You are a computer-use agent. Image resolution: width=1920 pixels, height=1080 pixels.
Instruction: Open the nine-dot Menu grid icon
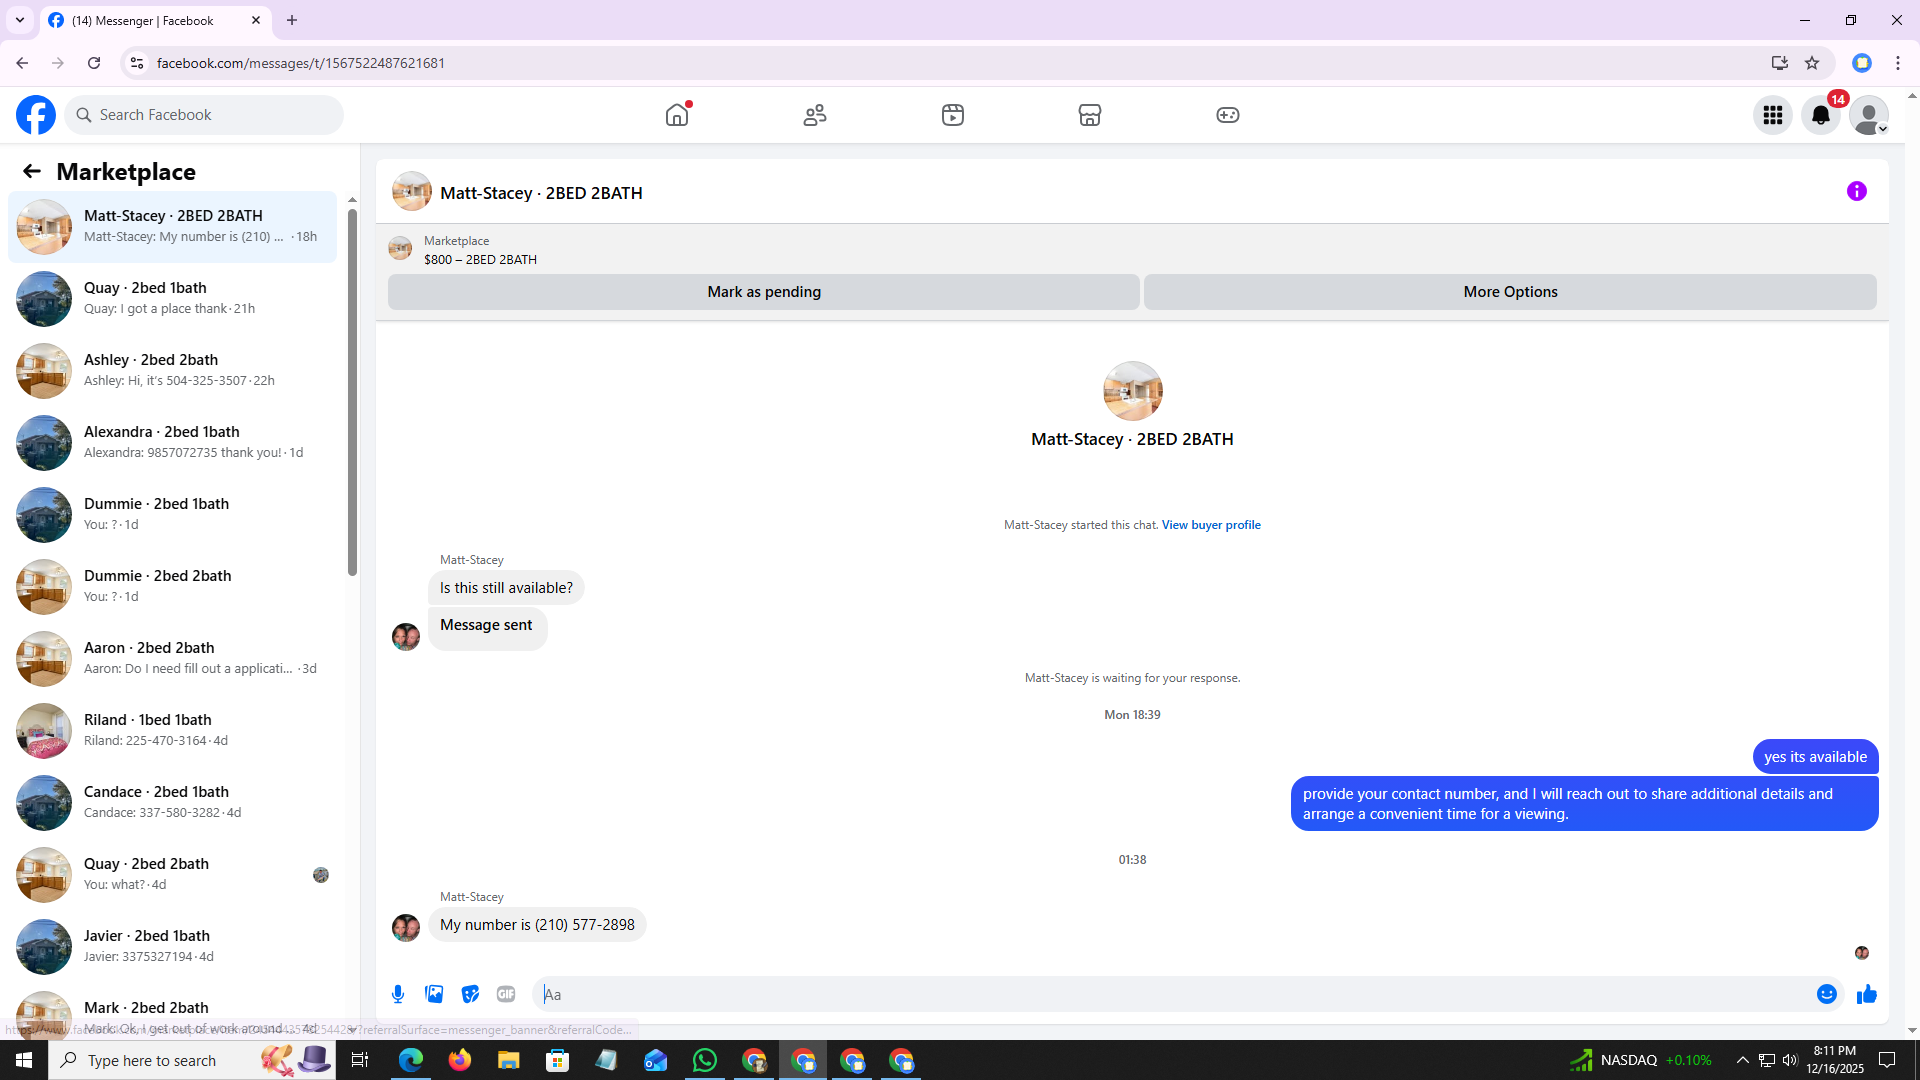(1773, 115)
